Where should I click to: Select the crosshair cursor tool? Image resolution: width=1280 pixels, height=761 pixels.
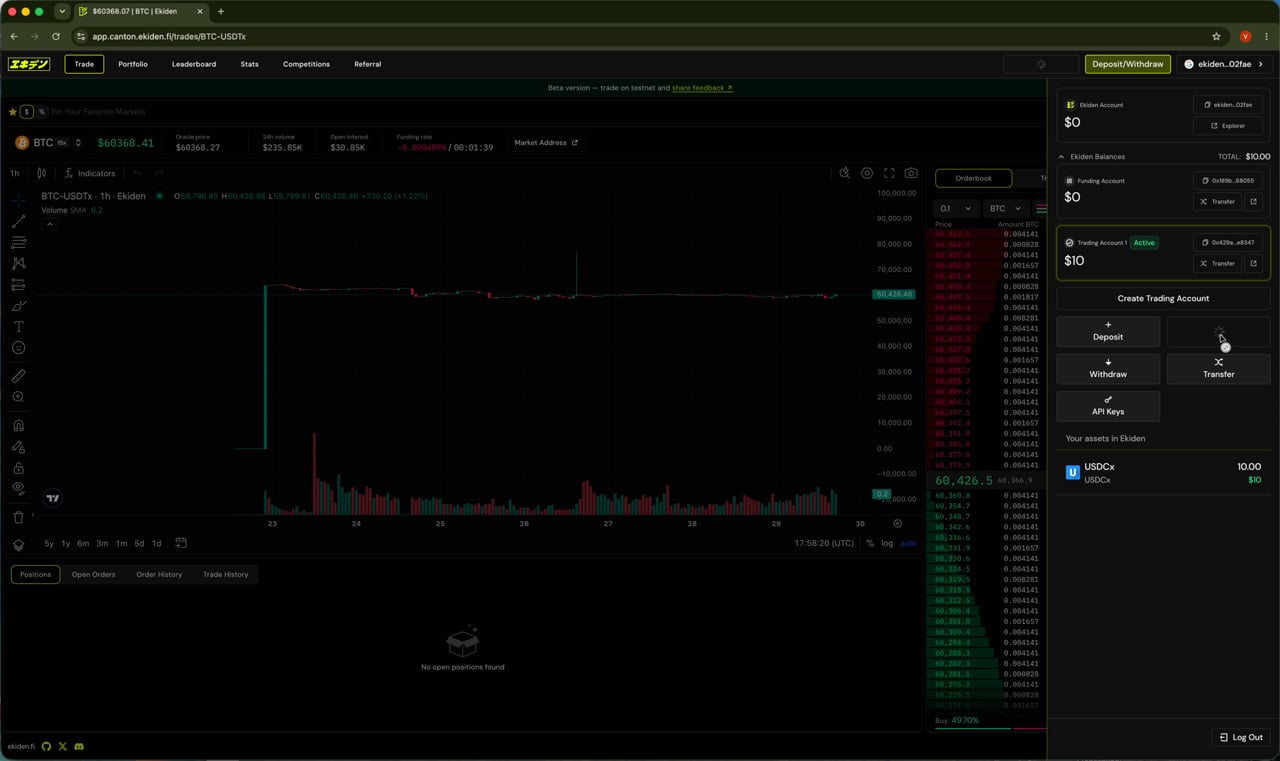click(18, 201)
